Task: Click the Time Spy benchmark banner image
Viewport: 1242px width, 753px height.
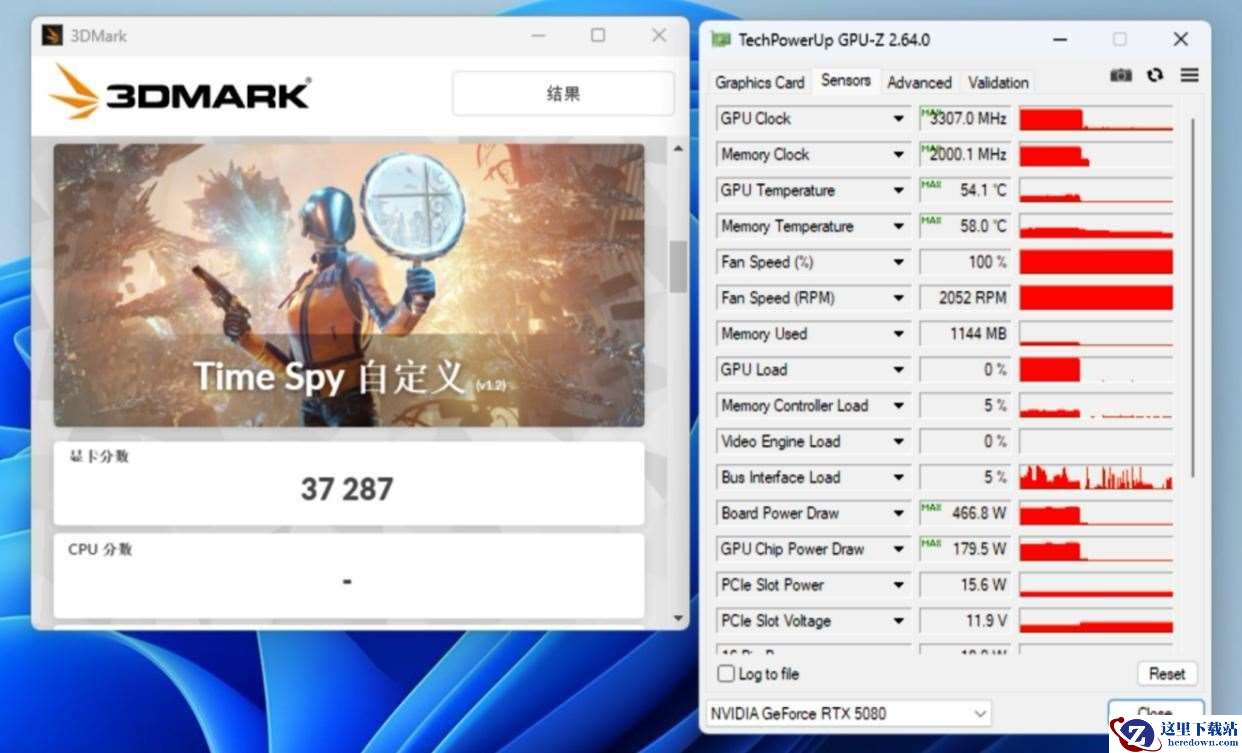Action: tap(348, 285)
